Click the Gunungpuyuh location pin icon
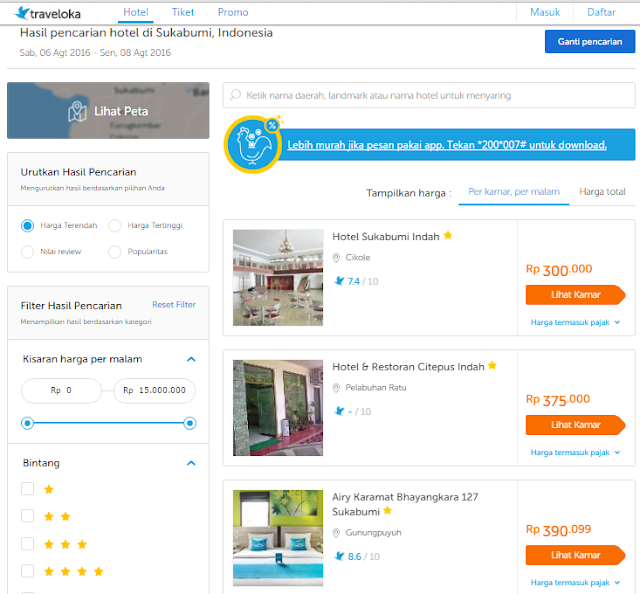 [336, 533]
